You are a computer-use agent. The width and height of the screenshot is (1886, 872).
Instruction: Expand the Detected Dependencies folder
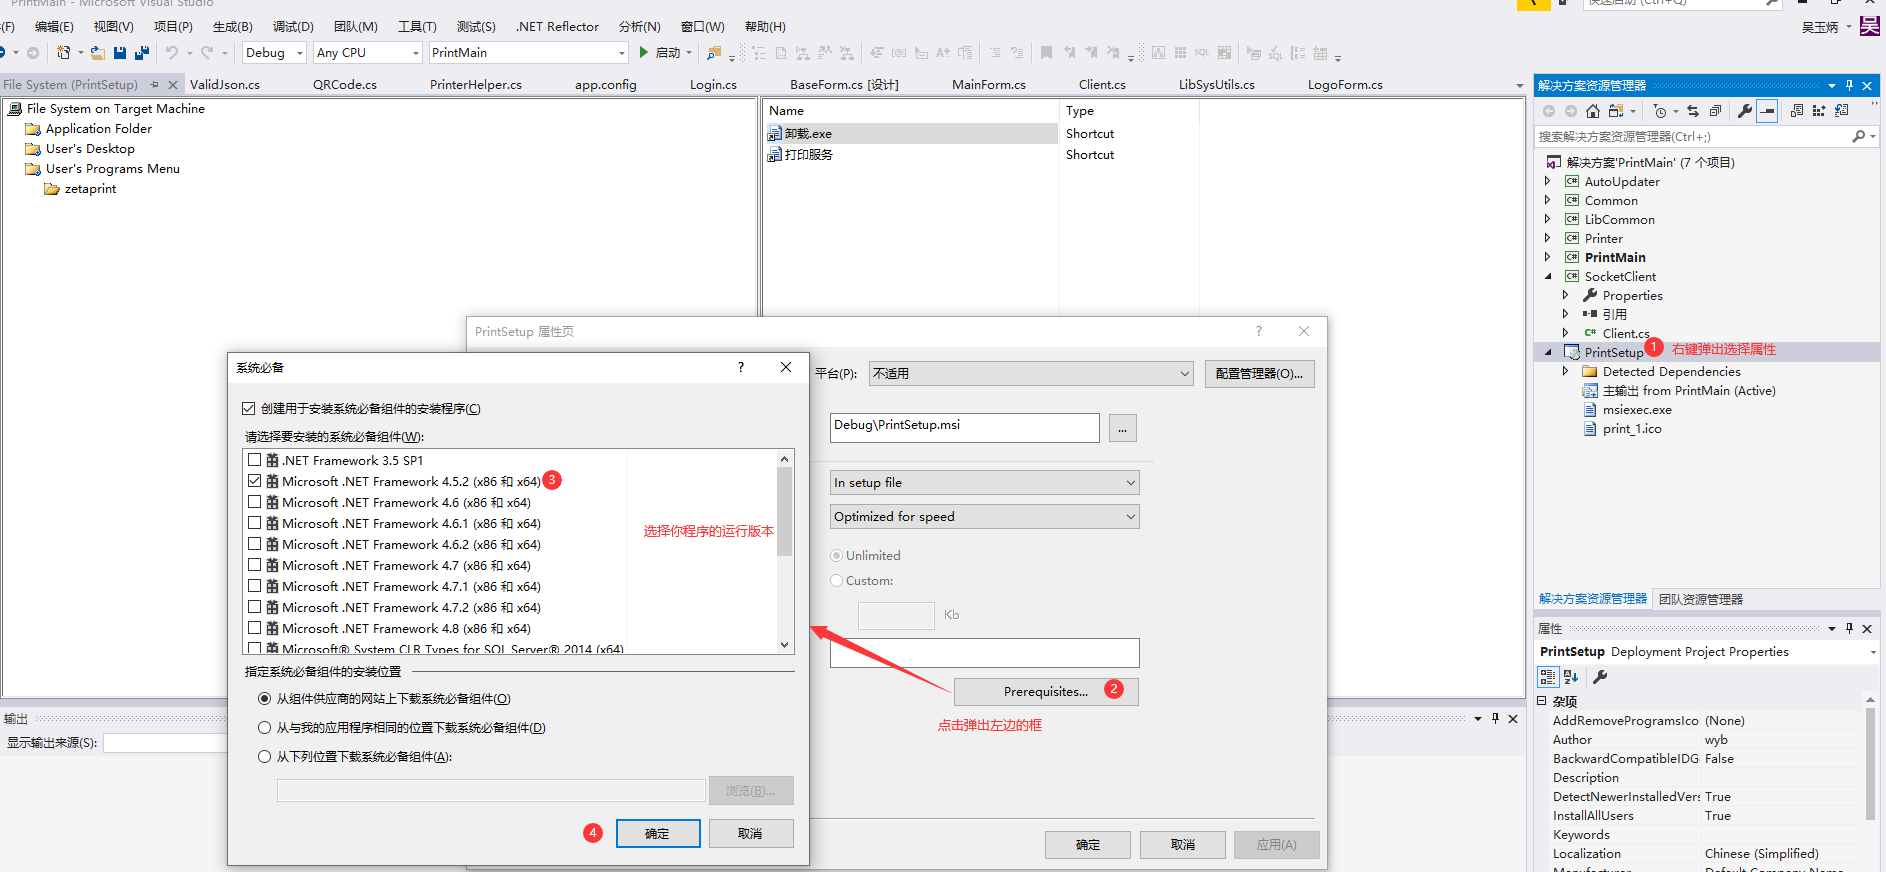pos(1566,371)
